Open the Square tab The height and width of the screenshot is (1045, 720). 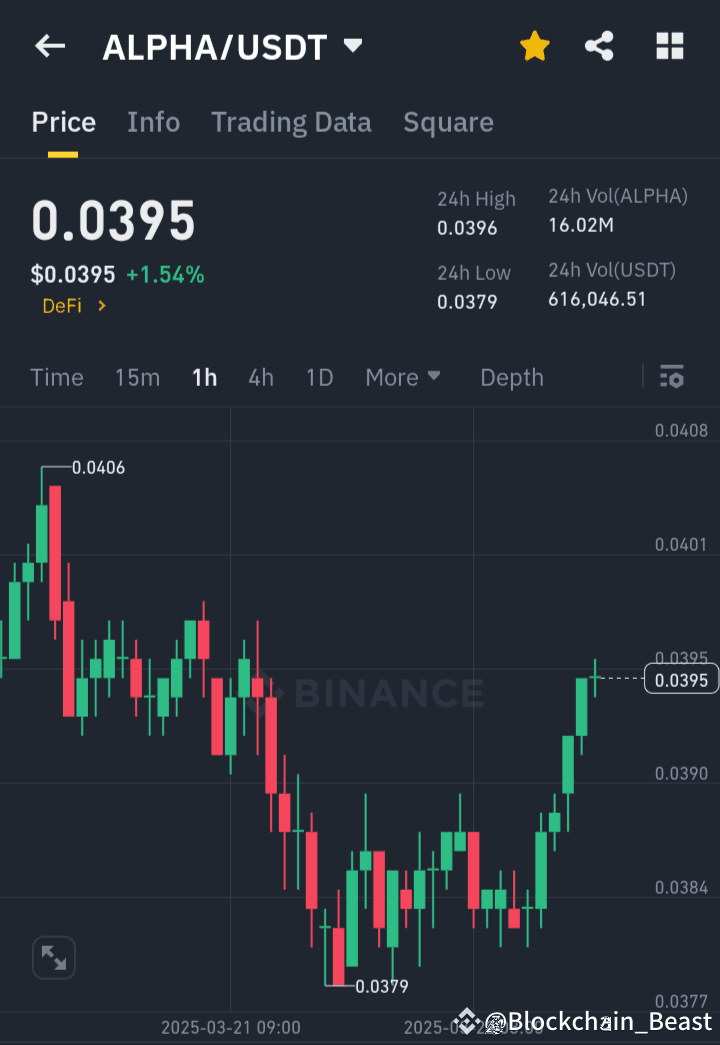pos(448,122)
